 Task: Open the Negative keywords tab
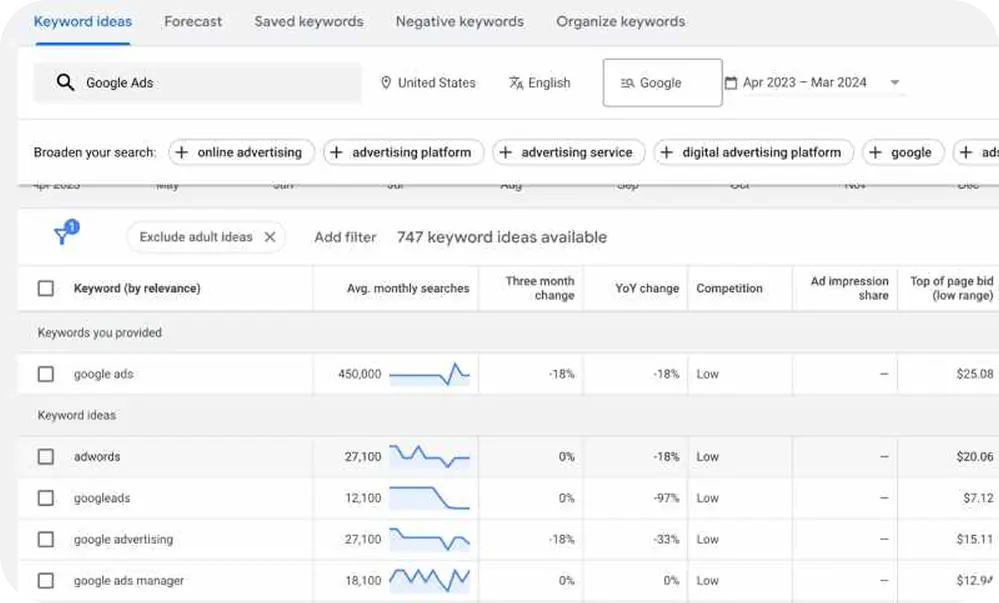point(460,22)
